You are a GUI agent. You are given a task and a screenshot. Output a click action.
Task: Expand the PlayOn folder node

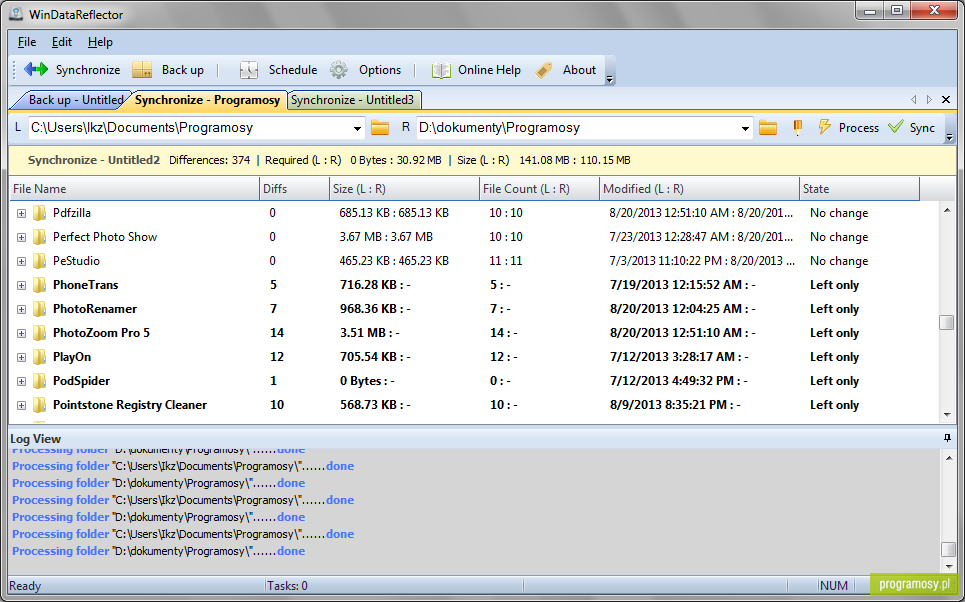tap(22, 358)
